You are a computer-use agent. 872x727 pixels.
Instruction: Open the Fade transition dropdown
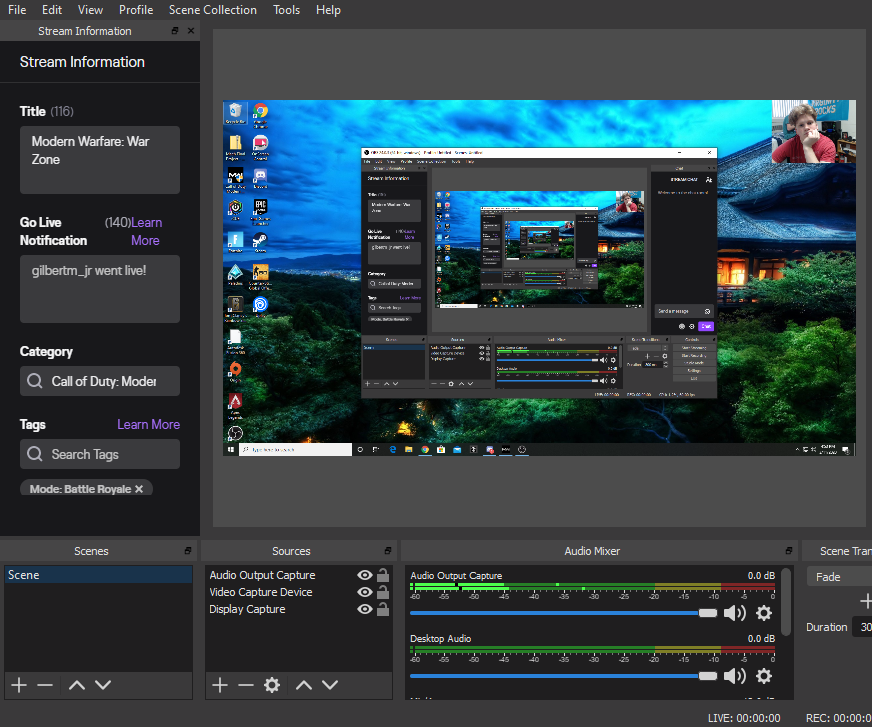[x=842, y=576]
